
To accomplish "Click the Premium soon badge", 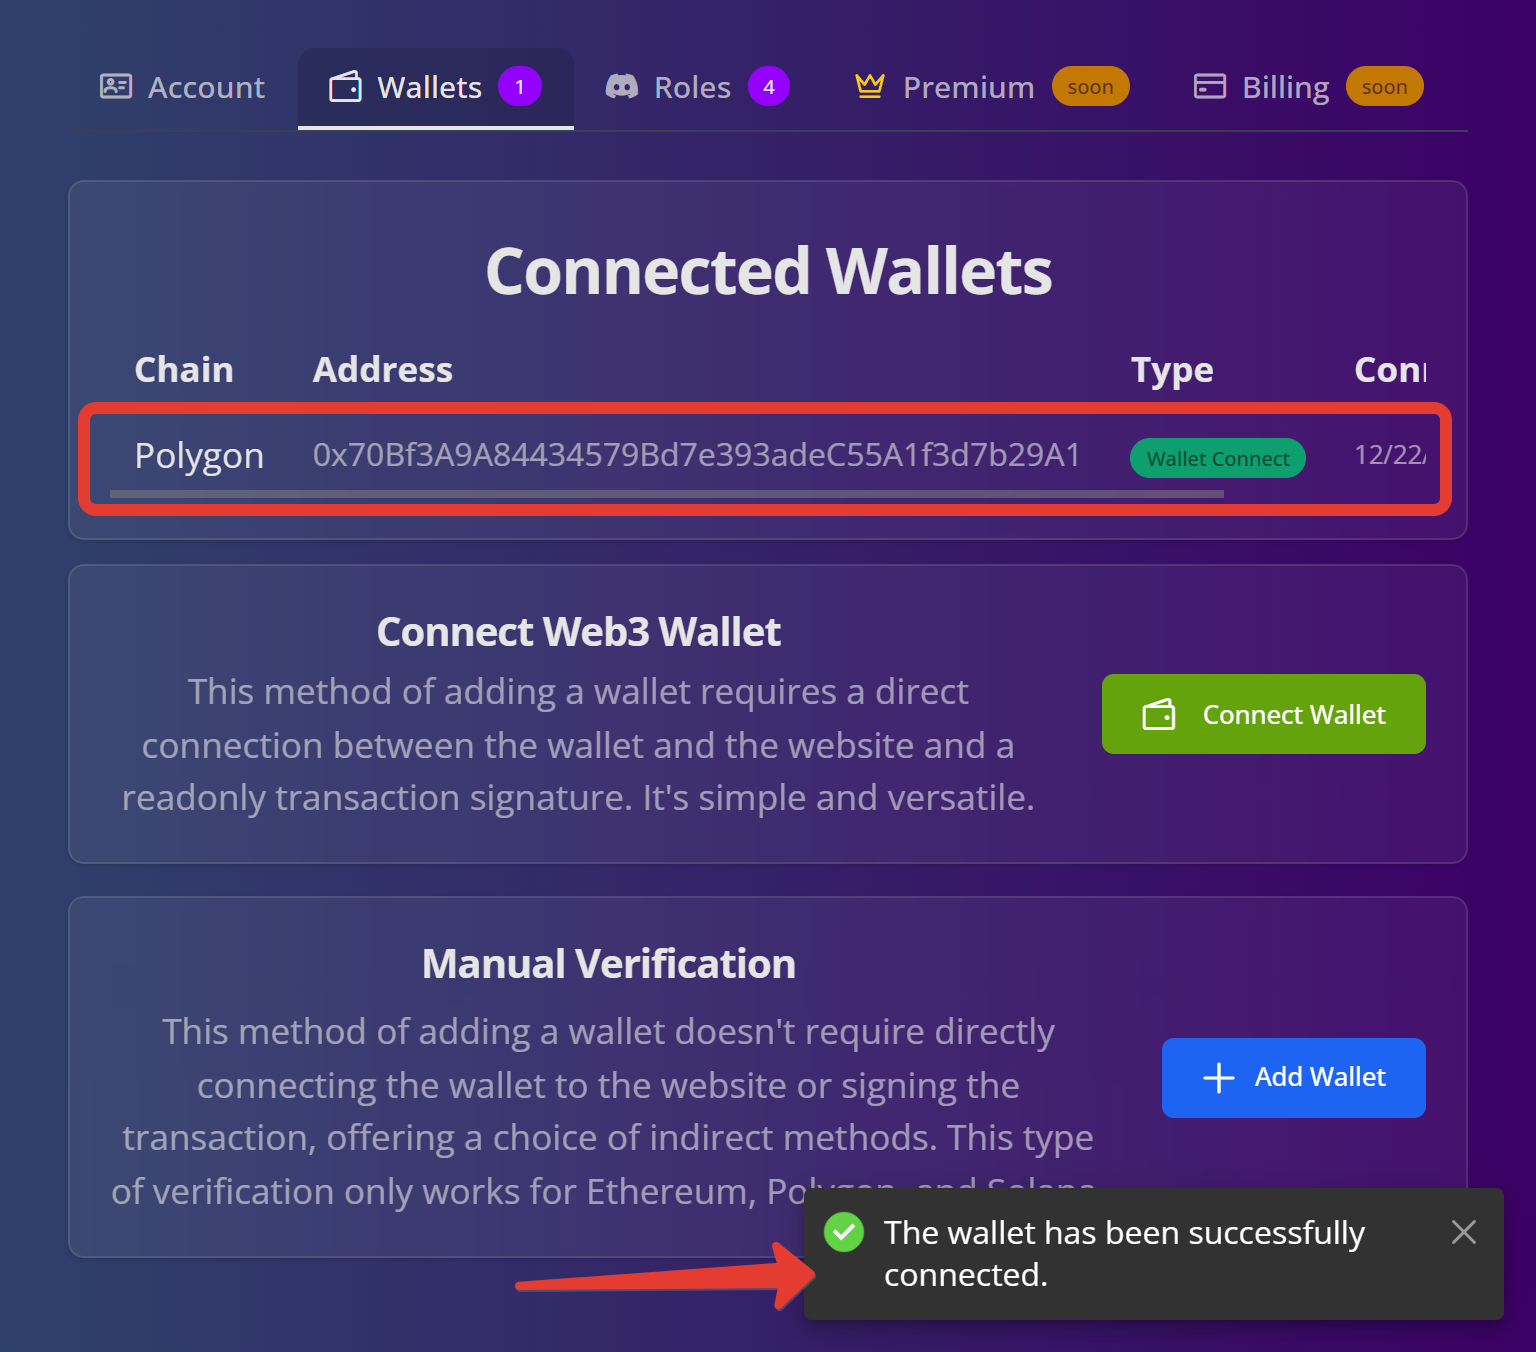I will tap(1090, 87).
